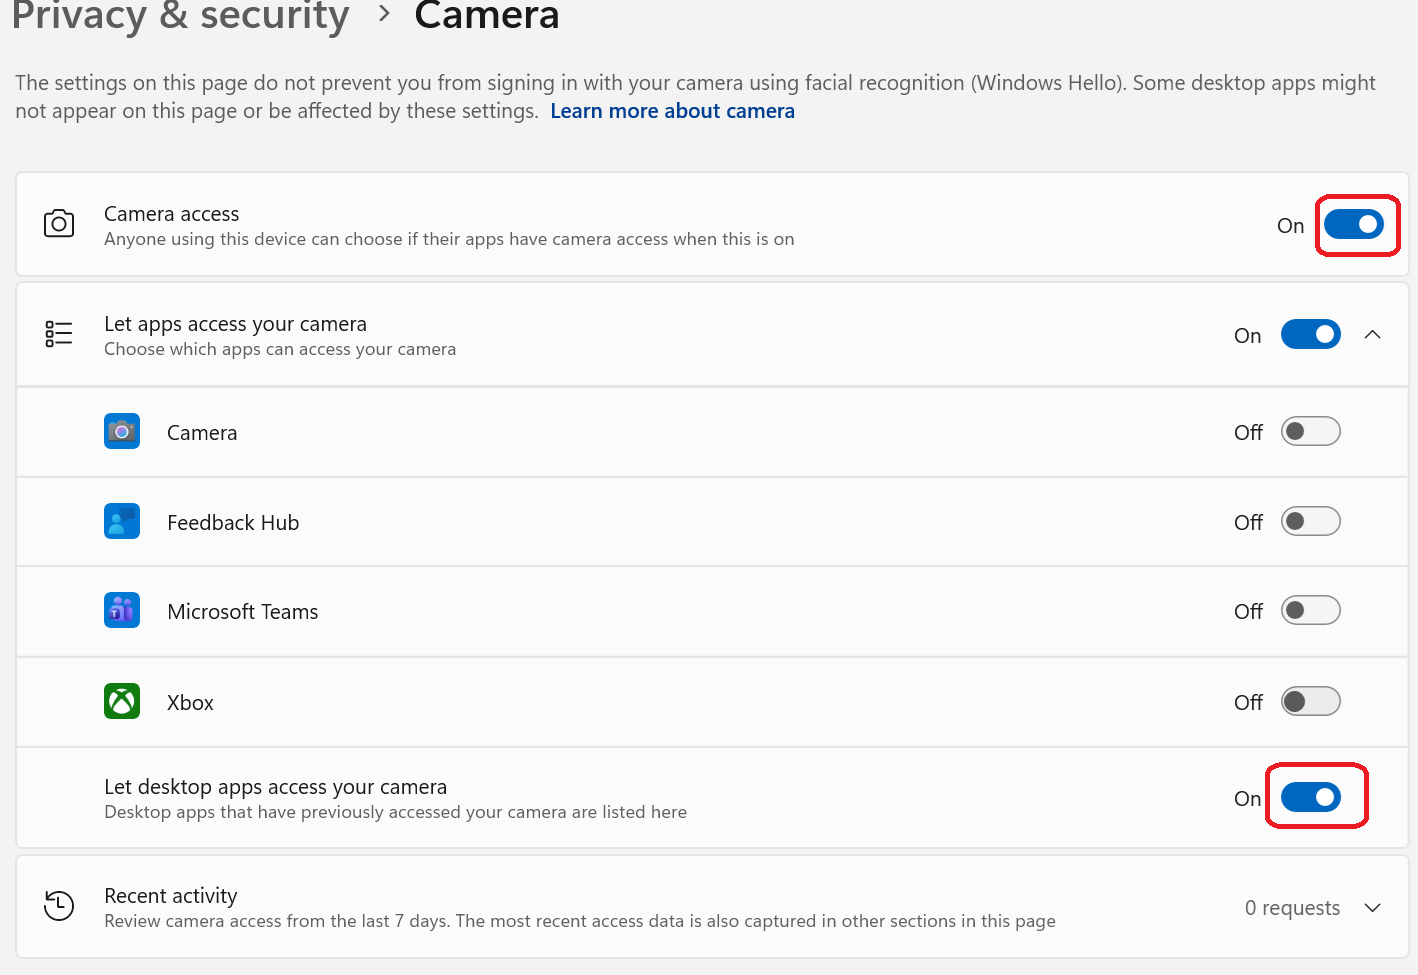This screenshot has height=975, width=1418.
Task: Go back to Privacy & security breadcrumb
Action: [x=180, y=16]
